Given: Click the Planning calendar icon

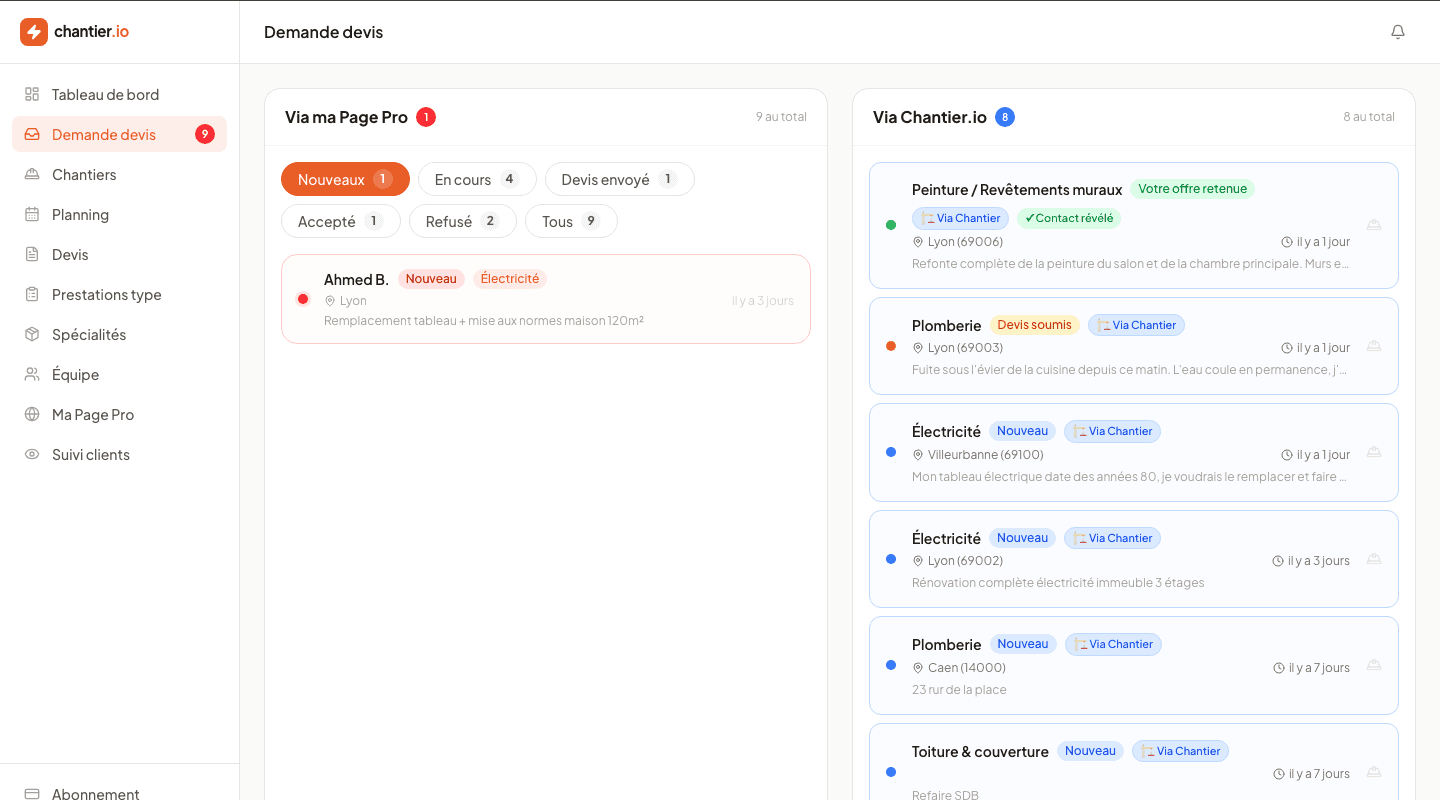Looking at the screenshot, I should click(32, 214).
